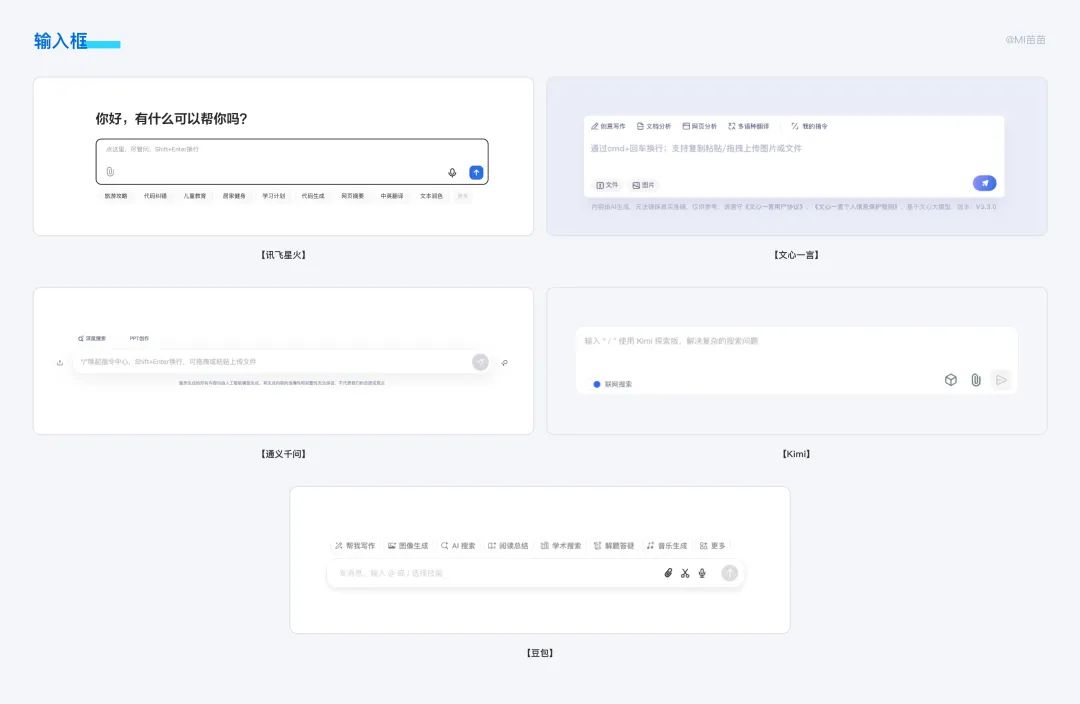The width and height of the screenshot is (1080, 704).
Task: Select 深度搜索 above the 通义千问 input
Action: coord(92,339)
